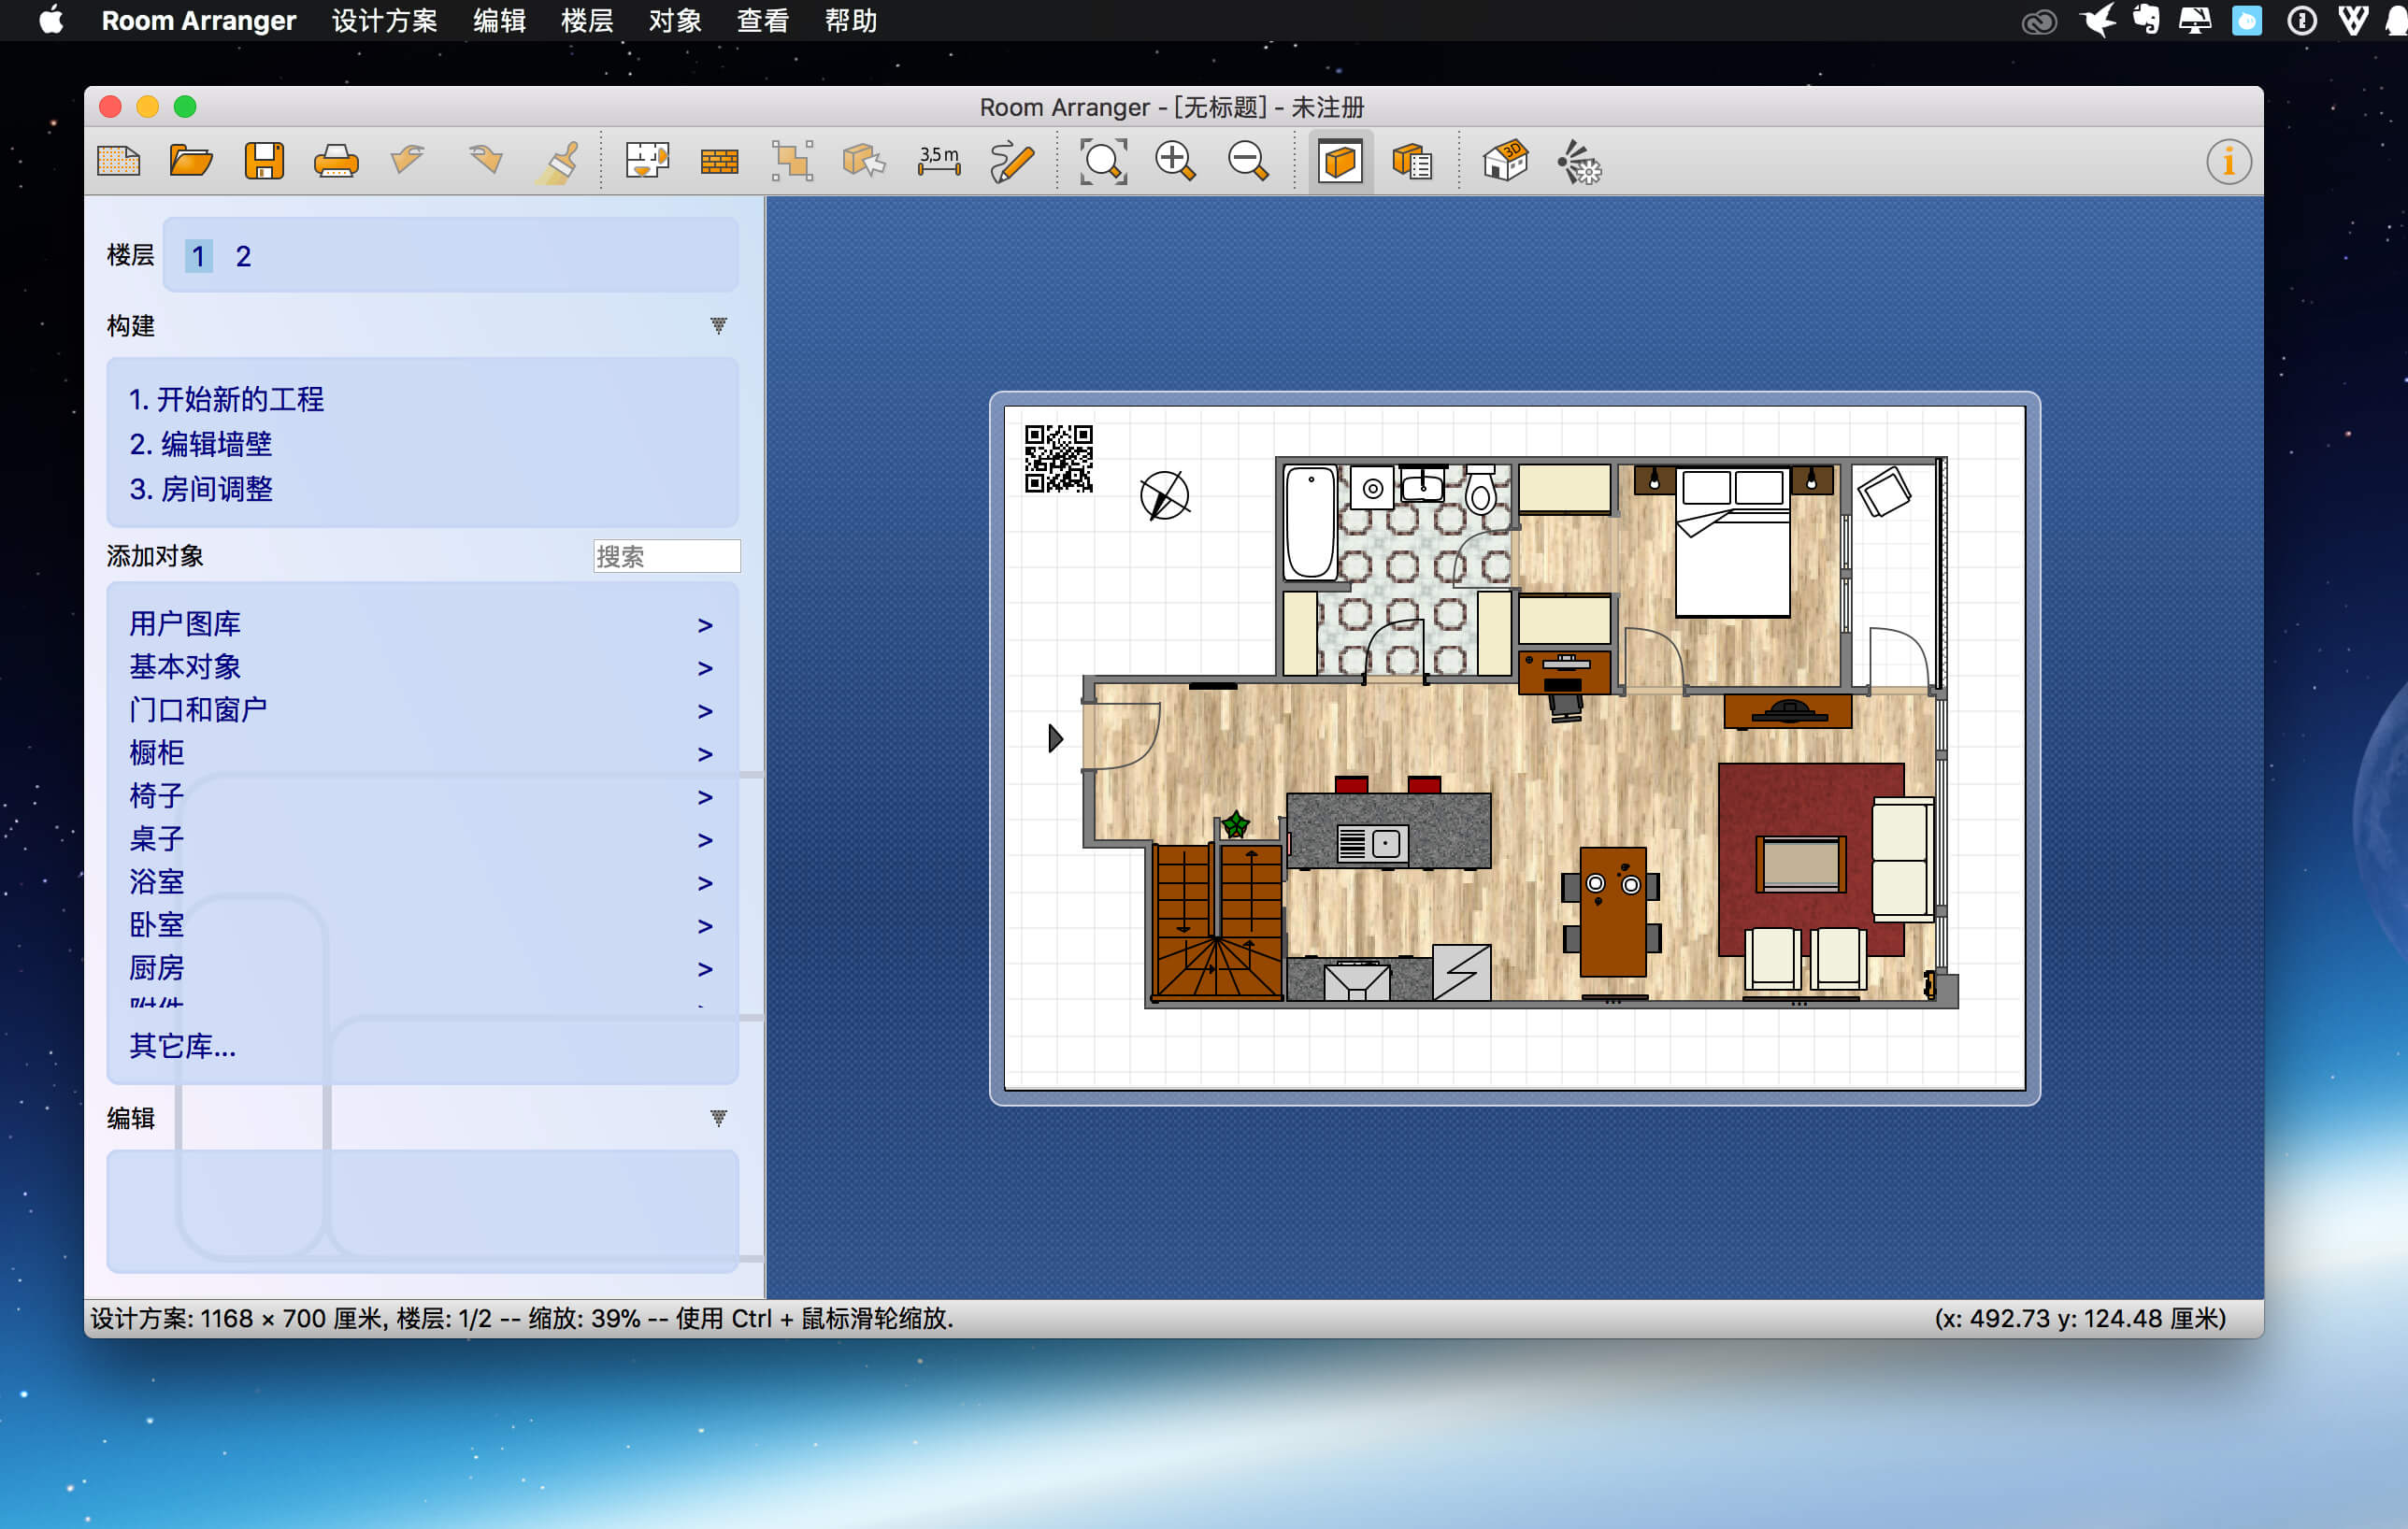Viewport: 2408px width, 1529px height.
Task: Open the object list icon
Action: [x=1412, y=161]
